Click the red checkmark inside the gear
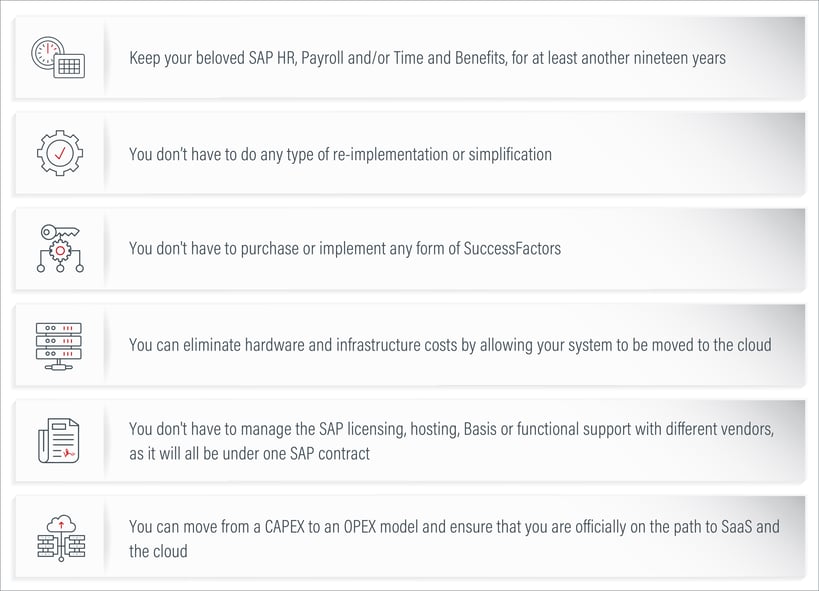Viewport: 819px width, 591px height. (59, 153)
